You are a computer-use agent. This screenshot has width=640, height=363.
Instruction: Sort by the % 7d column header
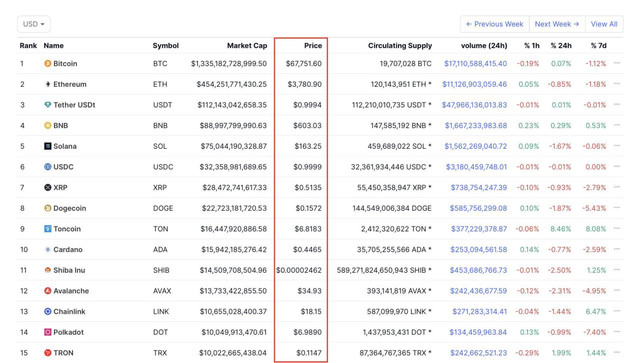598,46
